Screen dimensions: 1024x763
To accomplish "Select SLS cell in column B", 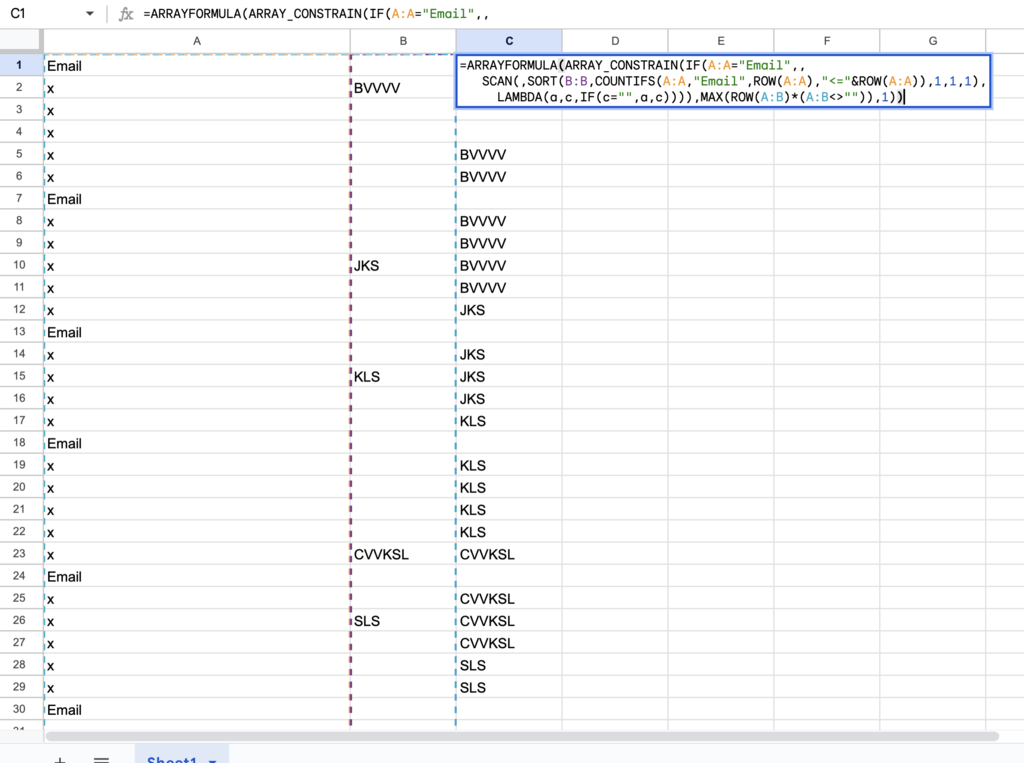I will coord(403,621).
